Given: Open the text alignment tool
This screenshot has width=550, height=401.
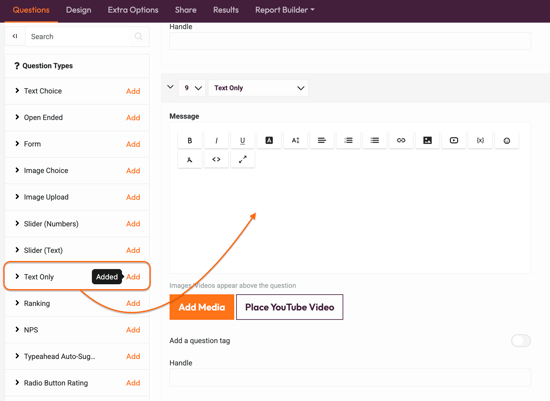Looking at the screenshot, I should tap(322, 140).
